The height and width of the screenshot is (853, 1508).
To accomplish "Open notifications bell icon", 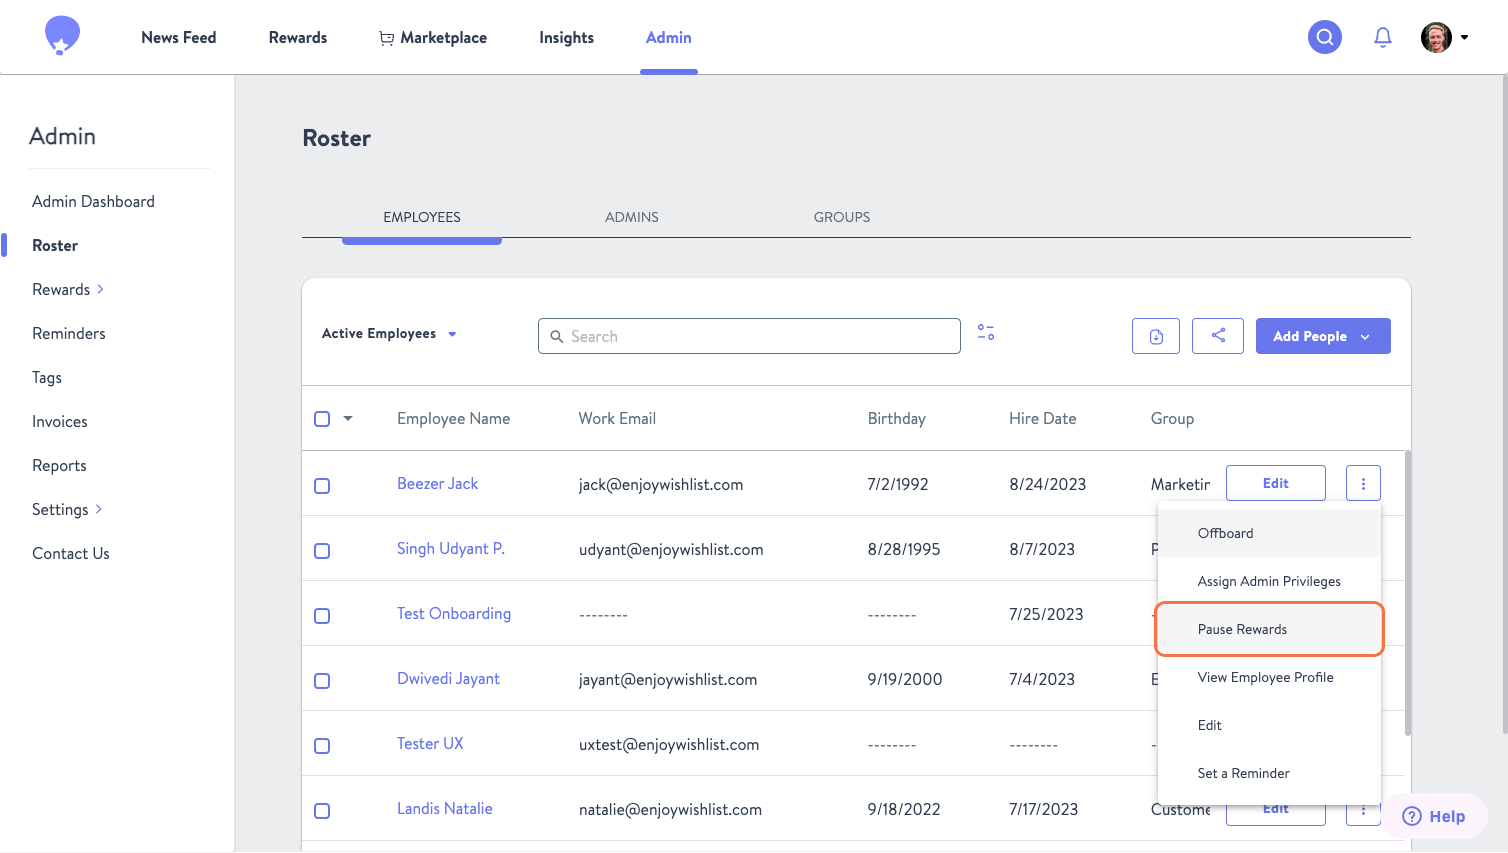I will pos(1383,37).
